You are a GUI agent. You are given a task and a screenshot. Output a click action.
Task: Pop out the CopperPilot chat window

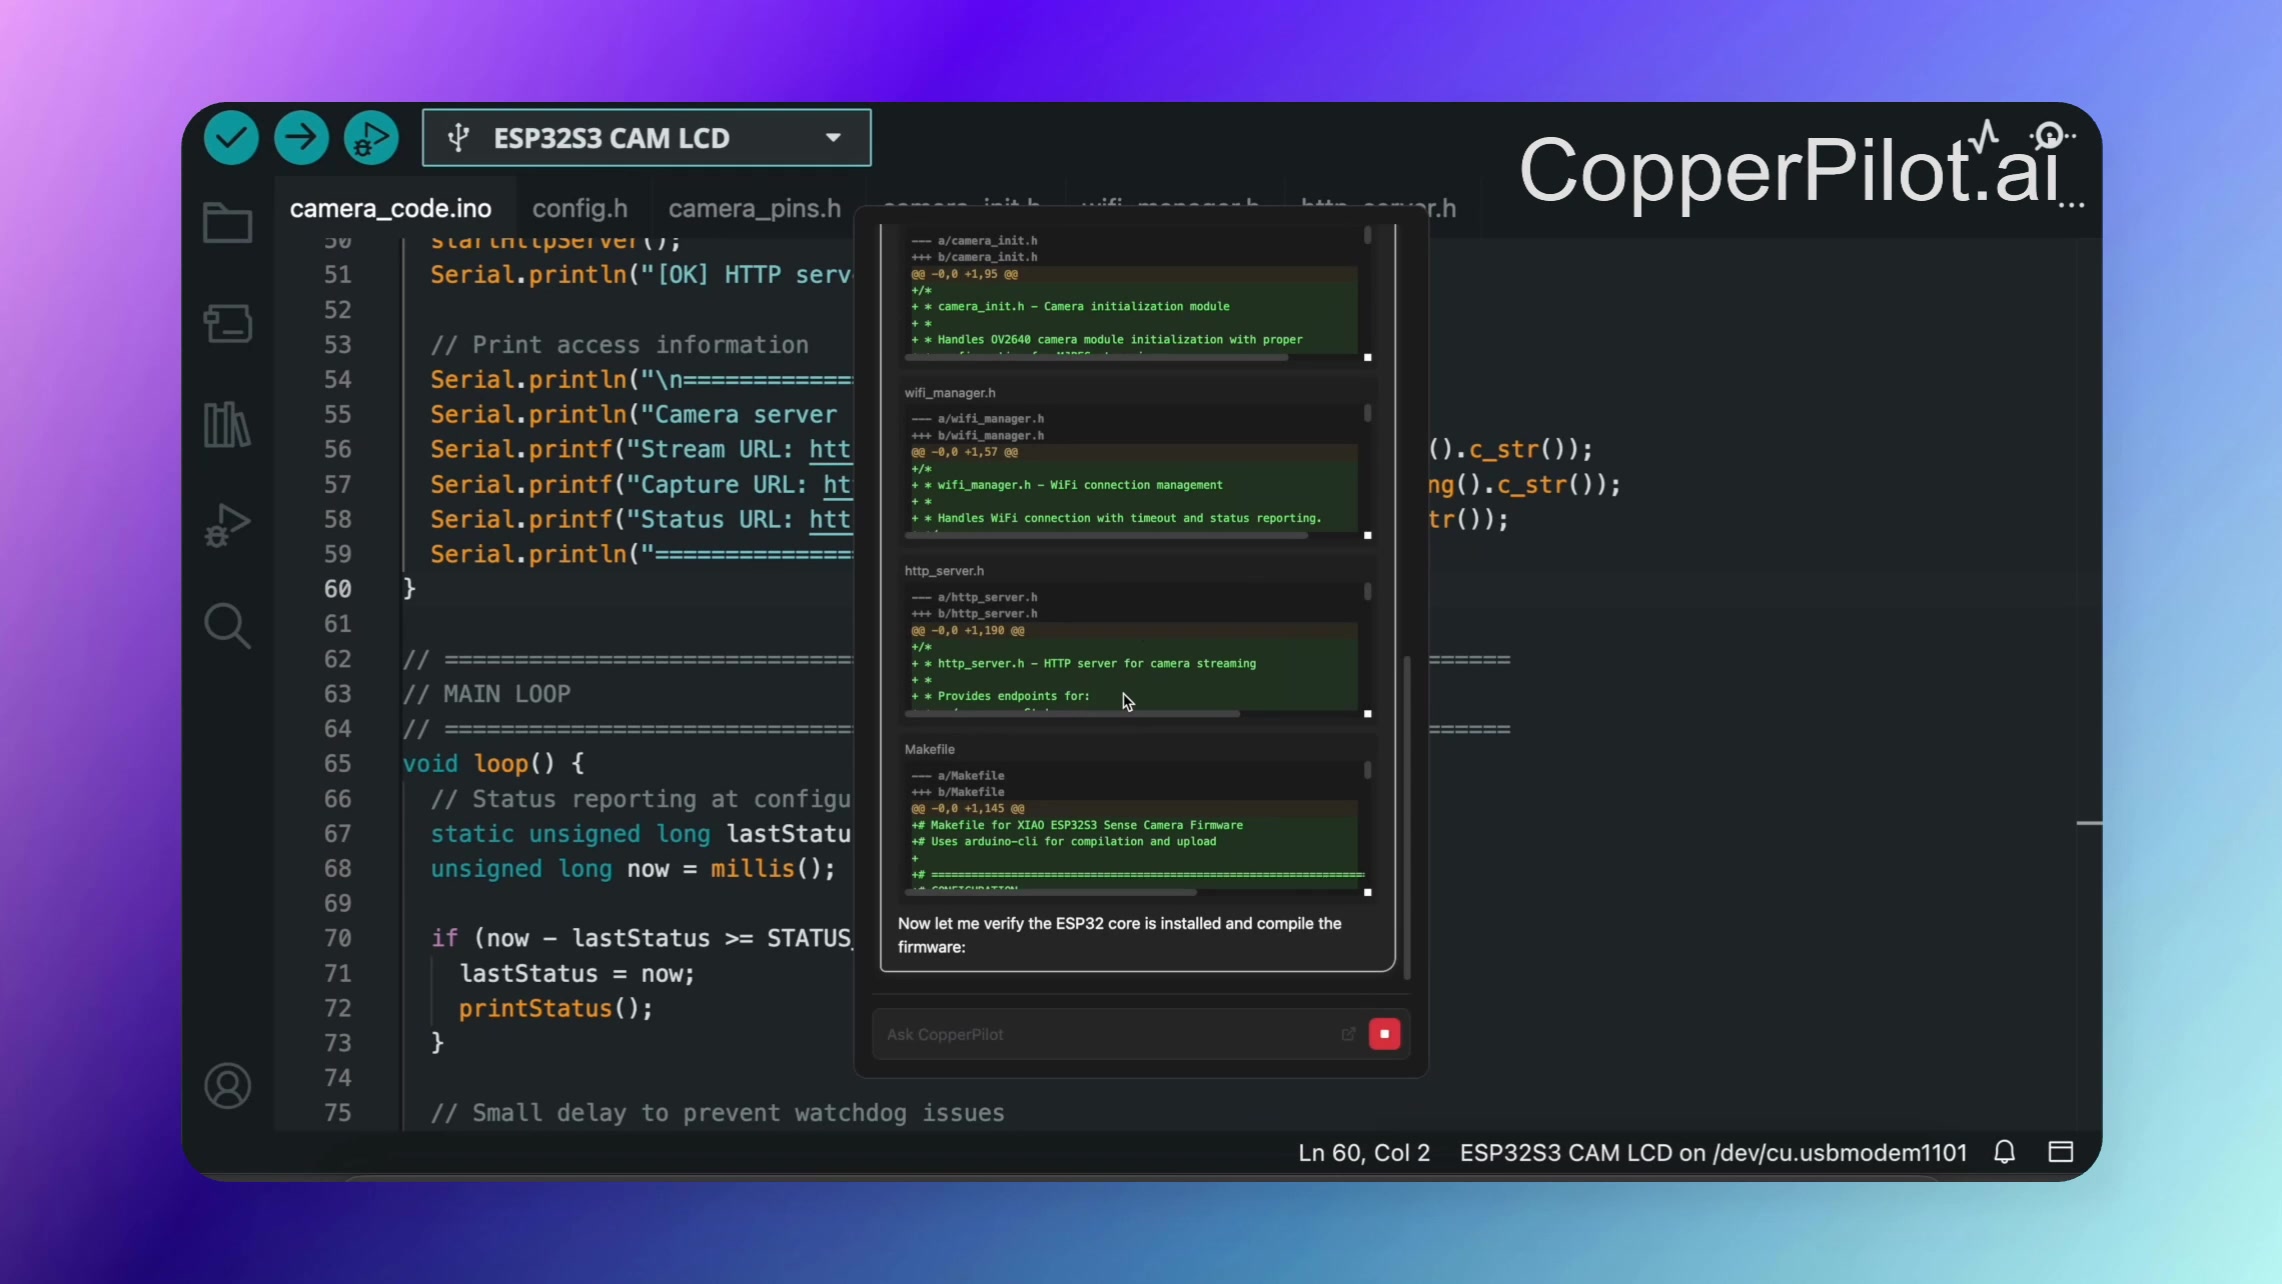[x=1348, y=1034]
